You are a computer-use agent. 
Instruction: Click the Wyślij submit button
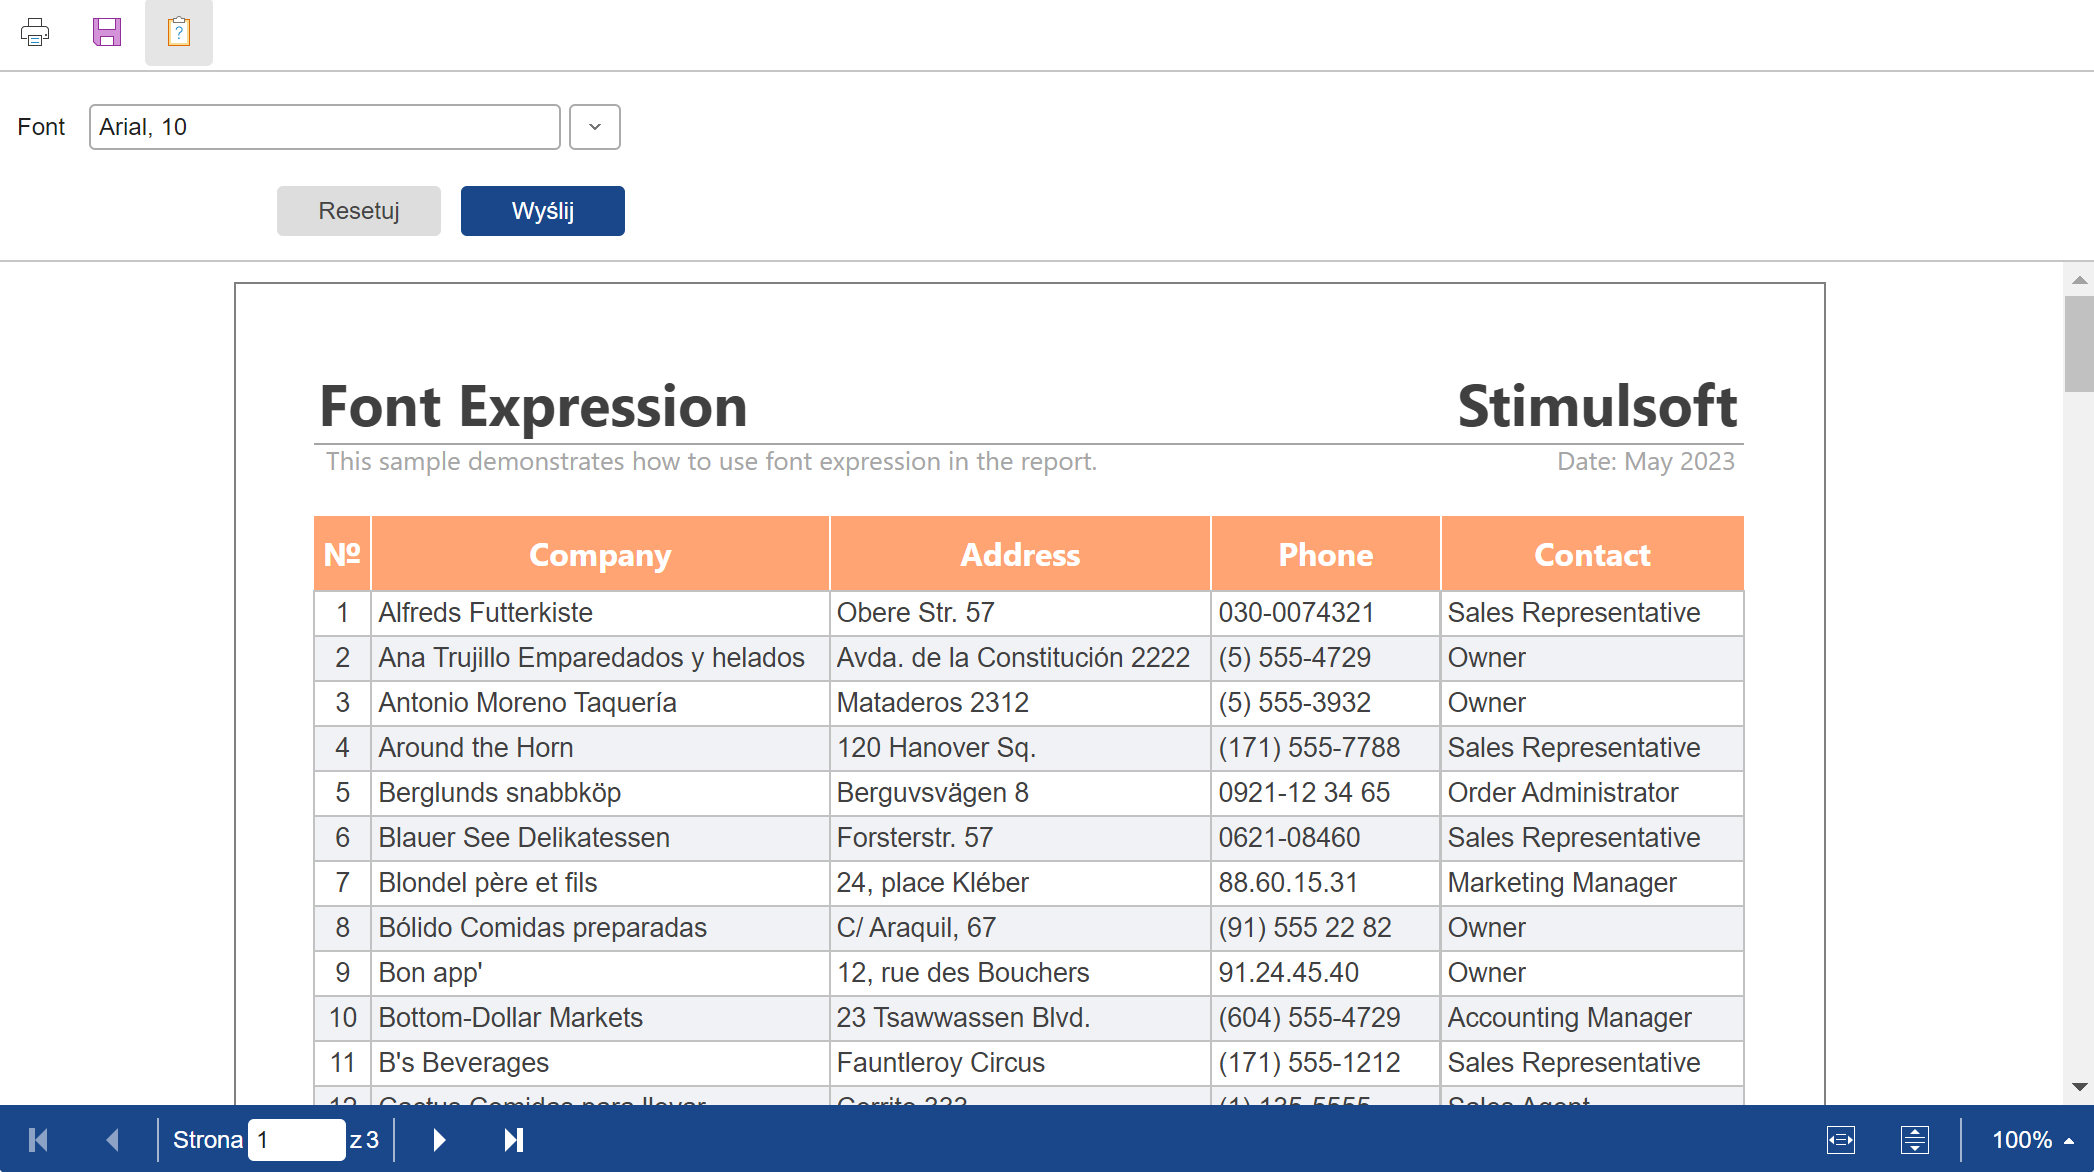click(x=543, y=211)
